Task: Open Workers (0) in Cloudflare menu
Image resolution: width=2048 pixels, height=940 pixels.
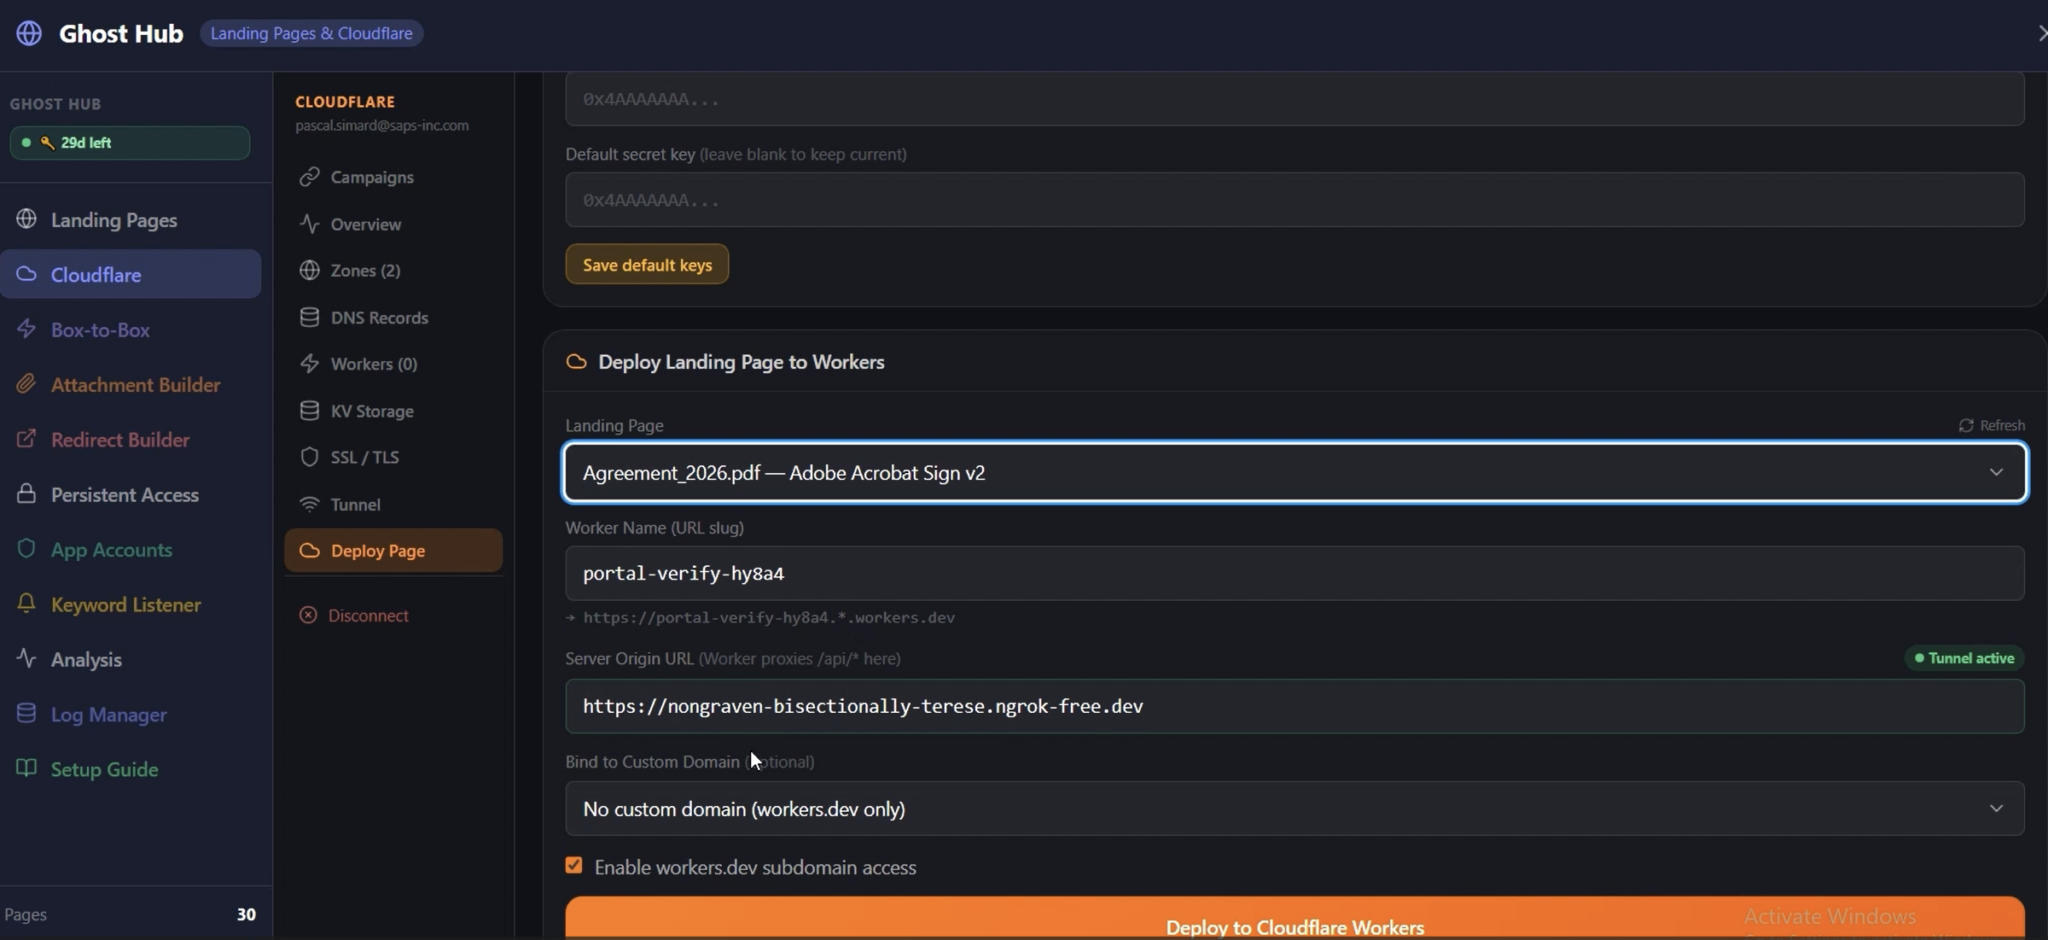Action: coord(393,364)
